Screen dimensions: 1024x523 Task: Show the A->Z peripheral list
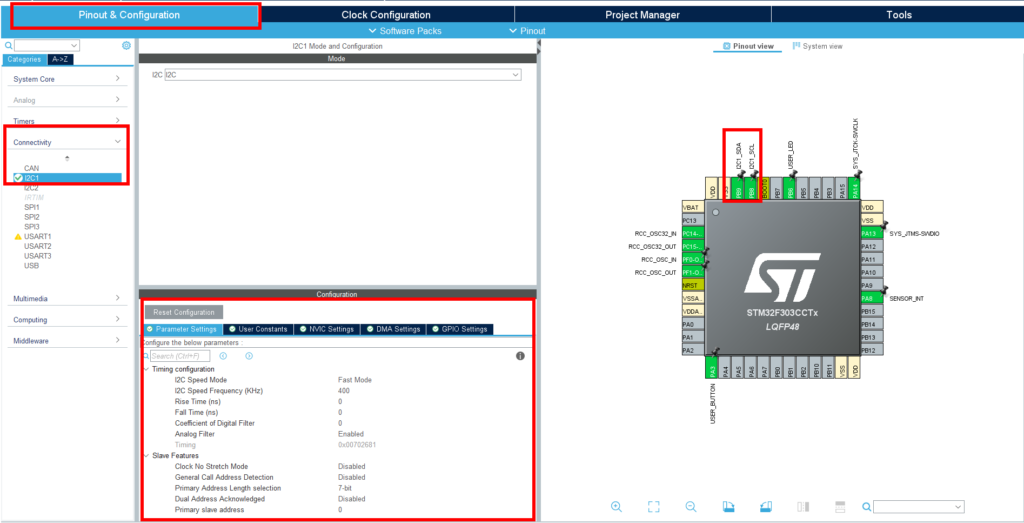tap(59, 59)
